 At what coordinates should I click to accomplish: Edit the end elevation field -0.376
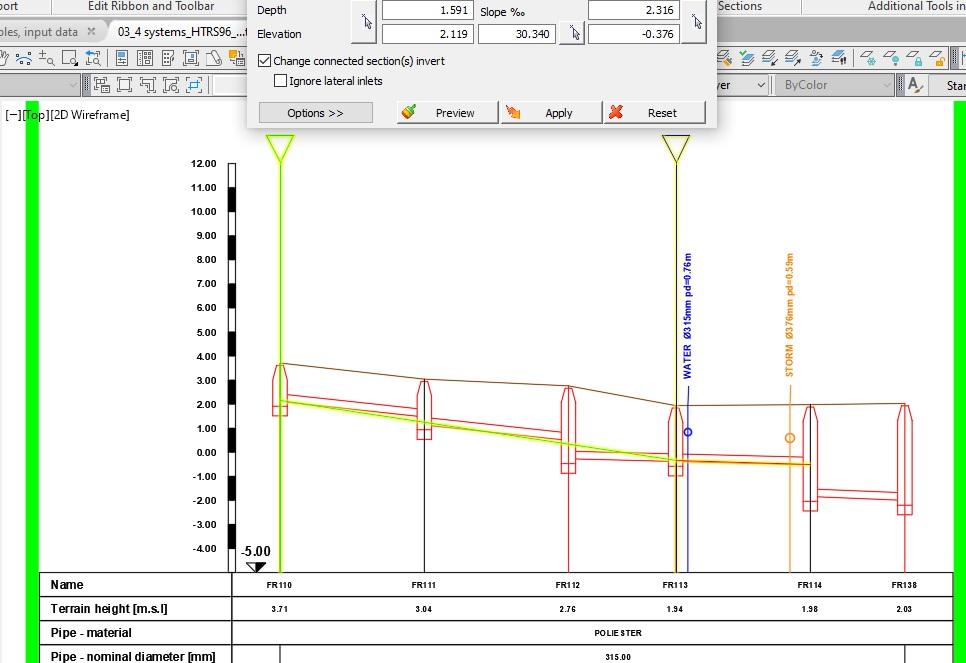coord(634,34)
